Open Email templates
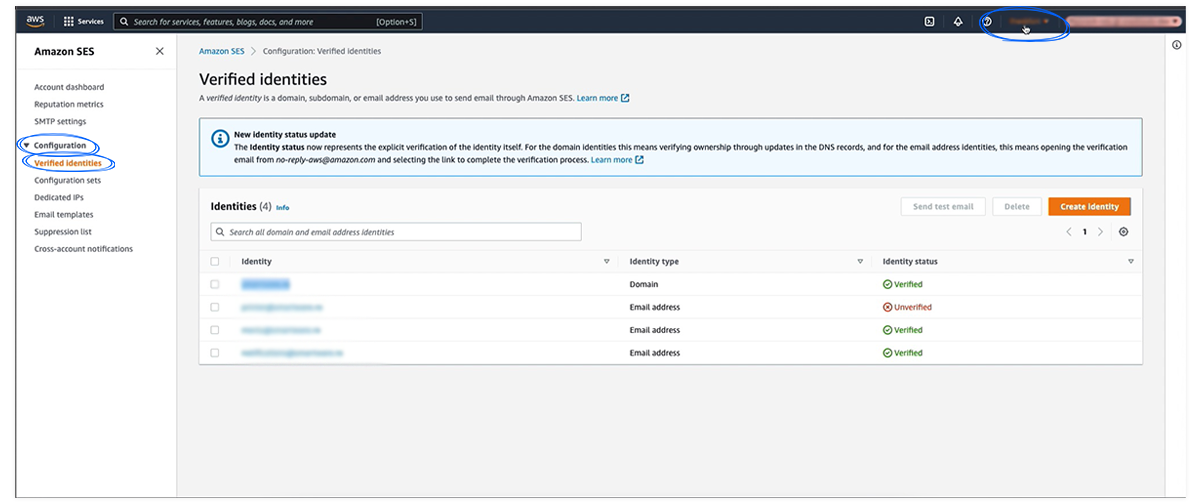Screen dimensions: 1200x504 pyautogui.click(x=64, y=214)
